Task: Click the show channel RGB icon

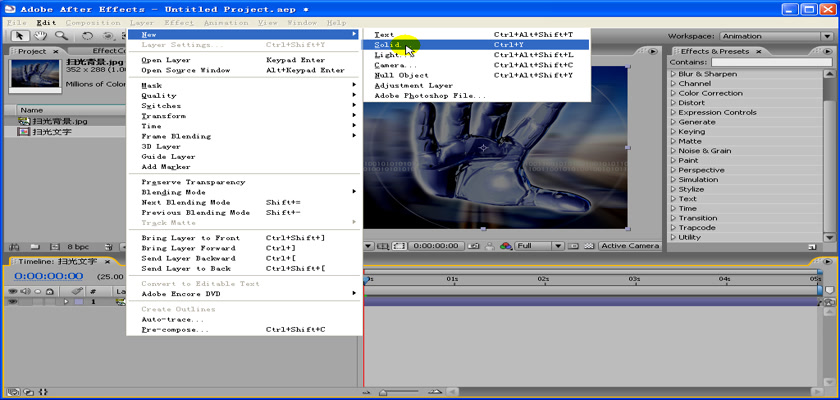Action: tap(506, 246)
